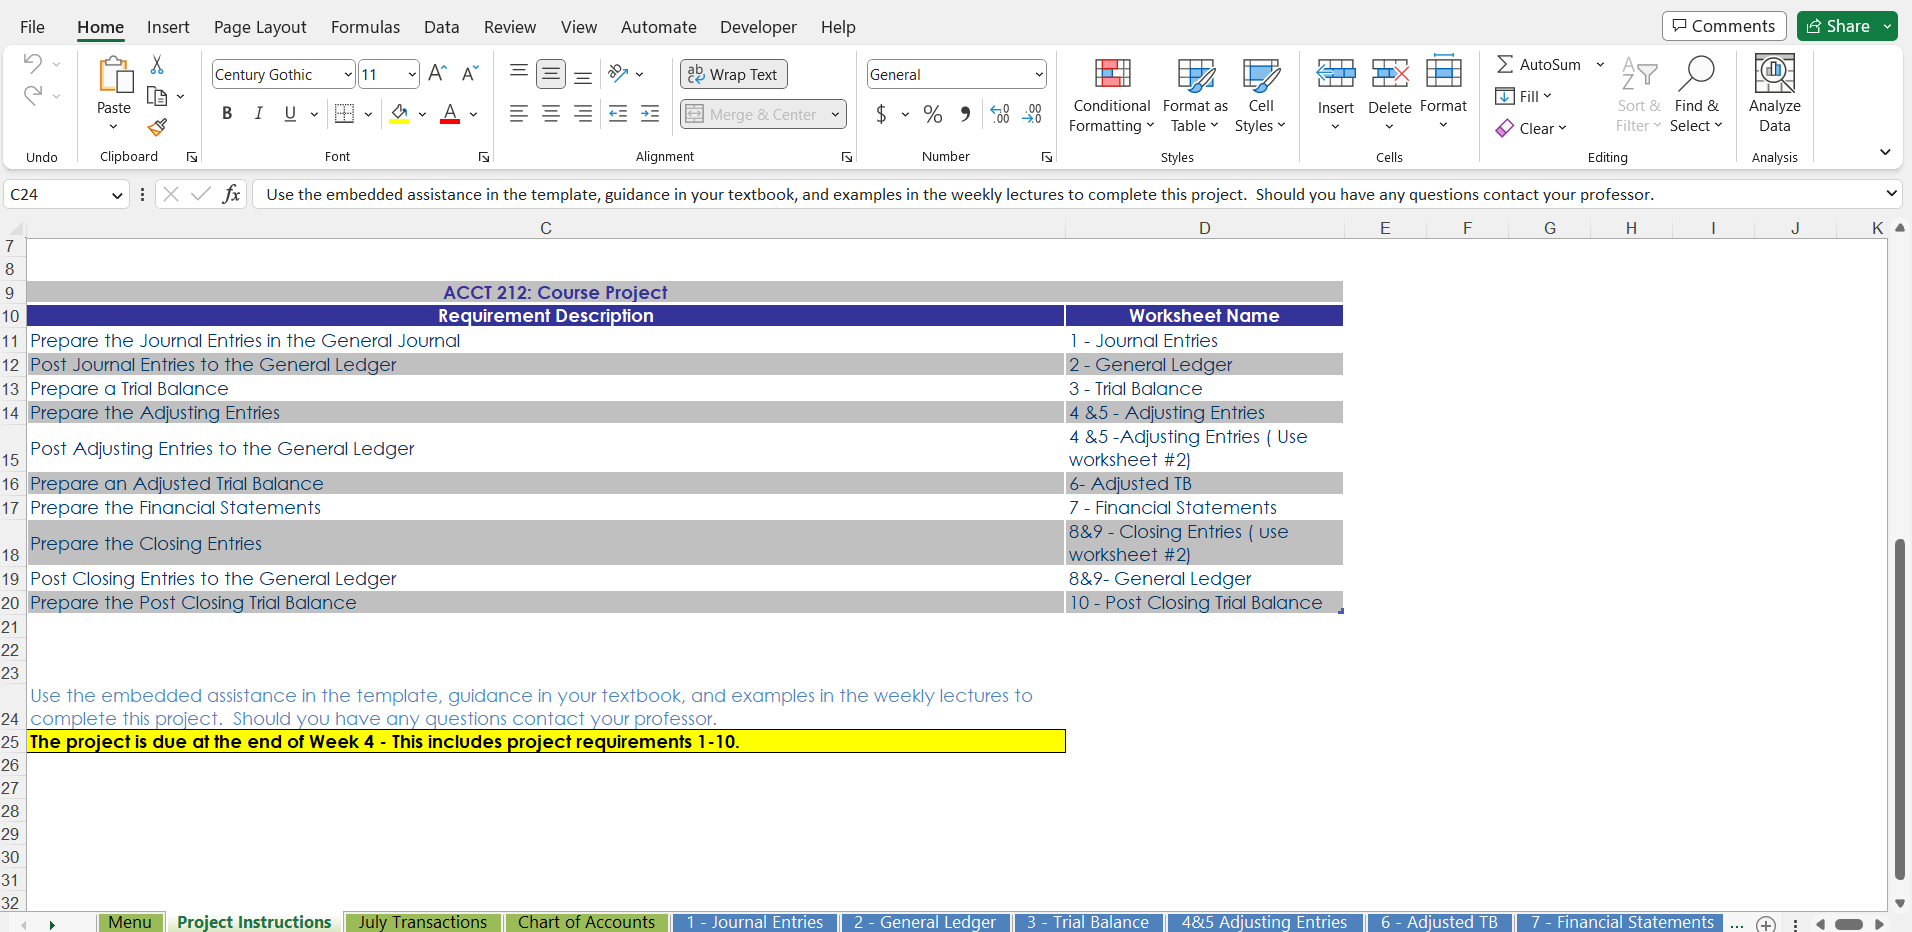This screenshot has width=1912, height=932.
Task: Set Top Align vertical alignment
Action: (519, 74)
